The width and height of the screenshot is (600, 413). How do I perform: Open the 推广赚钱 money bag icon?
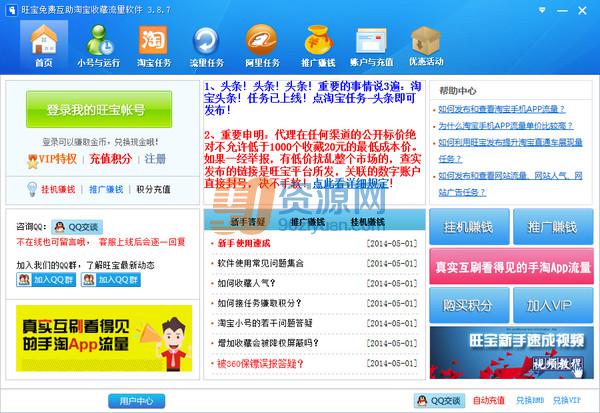318,45
